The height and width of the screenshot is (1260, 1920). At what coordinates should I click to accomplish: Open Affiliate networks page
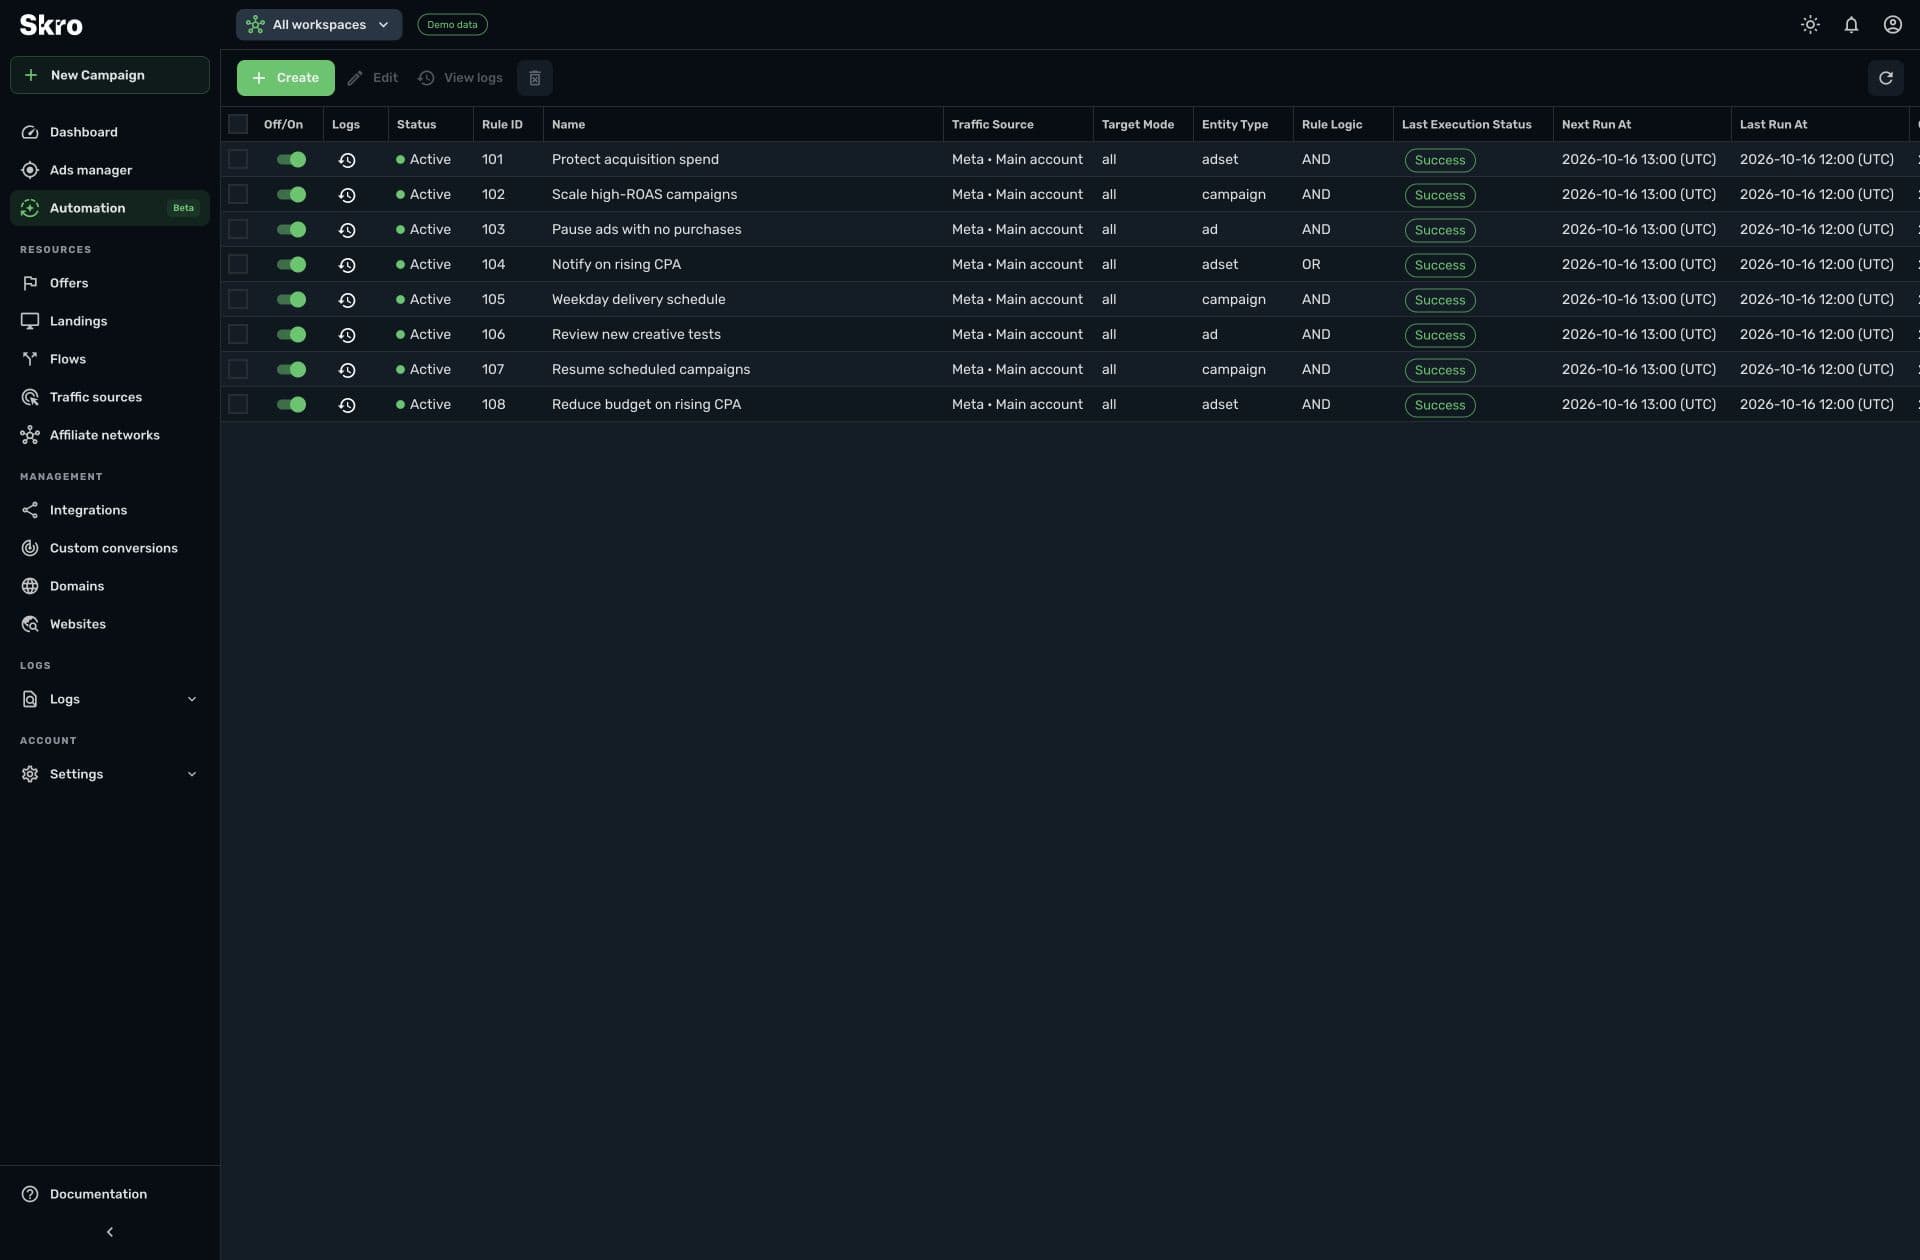click(110, 435)
